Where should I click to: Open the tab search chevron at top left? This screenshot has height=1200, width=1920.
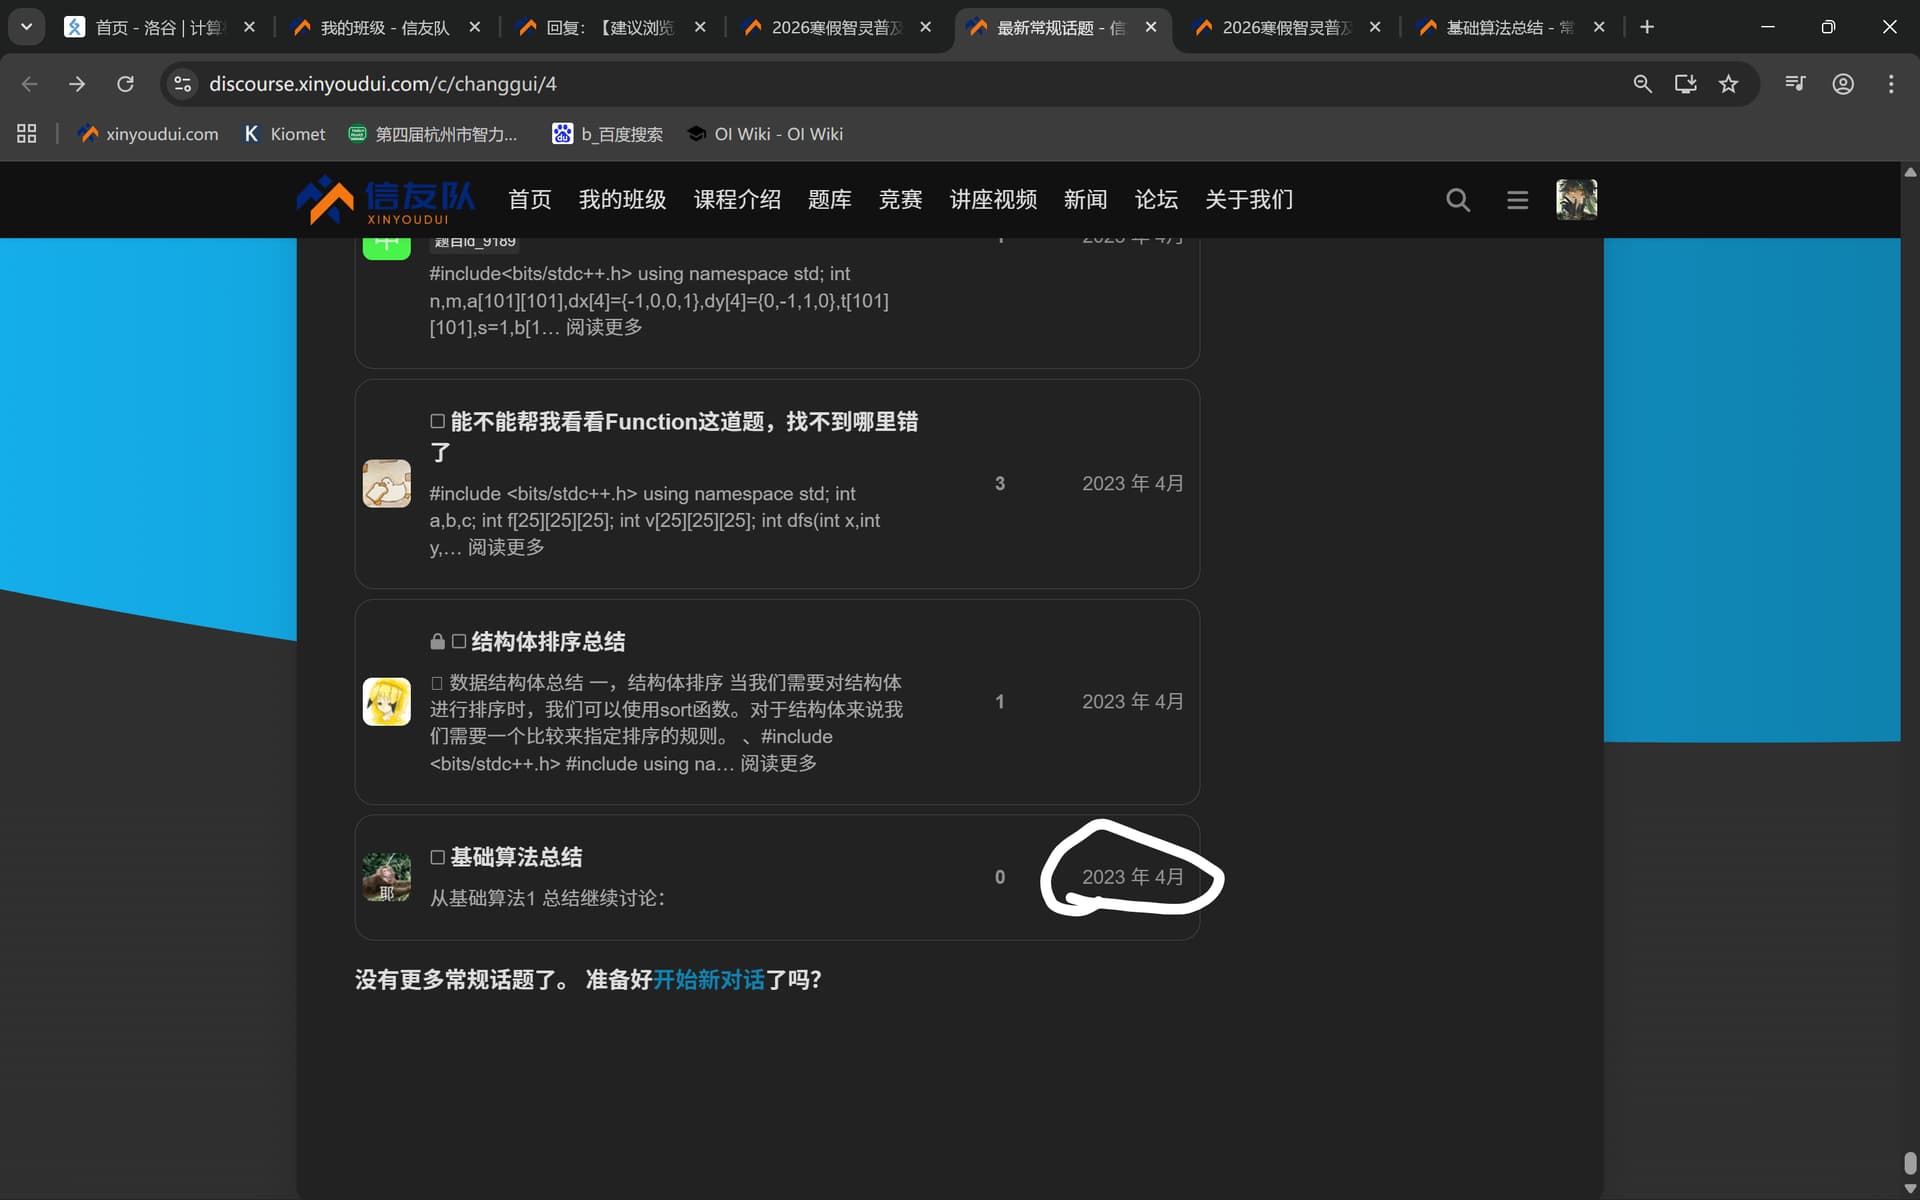click(27, 27)
